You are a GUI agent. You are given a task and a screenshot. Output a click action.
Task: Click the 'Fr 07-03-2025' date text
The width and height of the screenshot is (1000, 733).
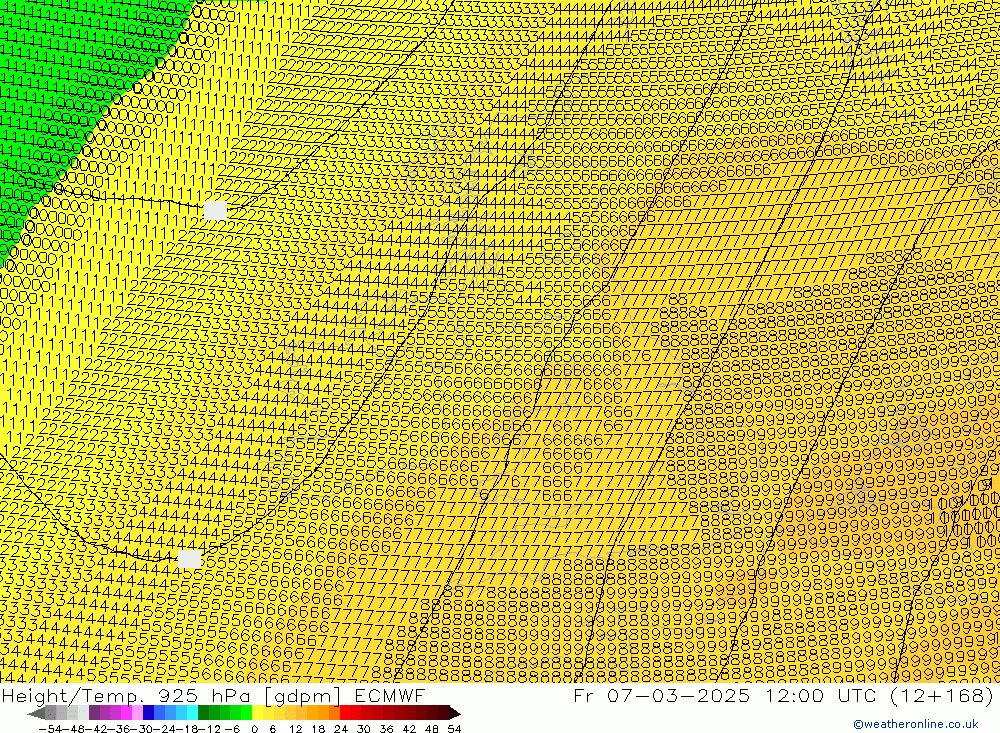(661, 695)
